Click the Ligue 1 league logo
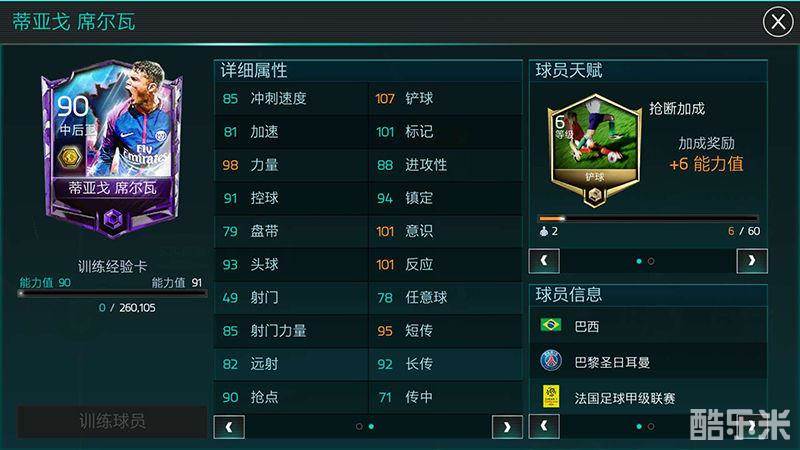Image resolution: width=800 pixels, height=450 pixels. pos(551,396)
